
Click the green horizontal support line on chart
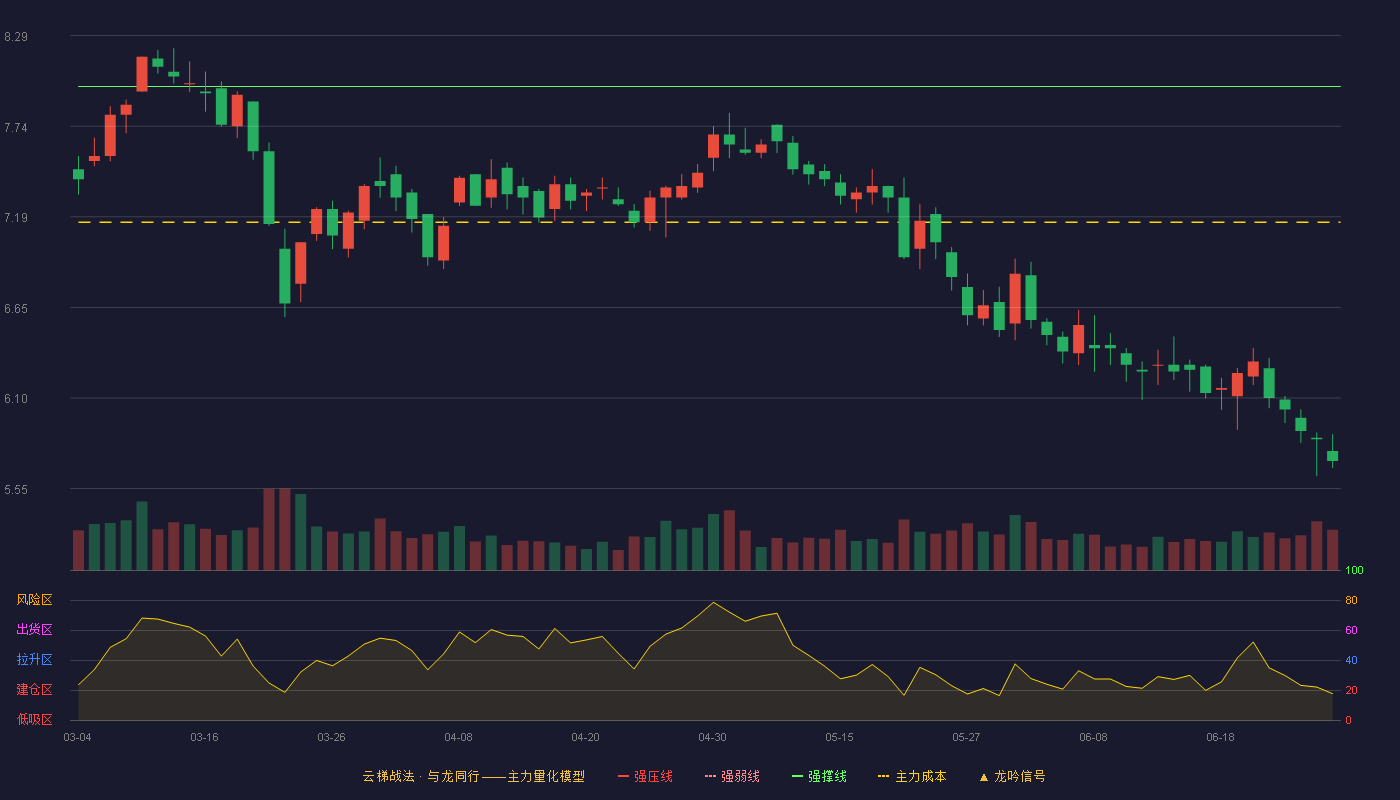709,87
